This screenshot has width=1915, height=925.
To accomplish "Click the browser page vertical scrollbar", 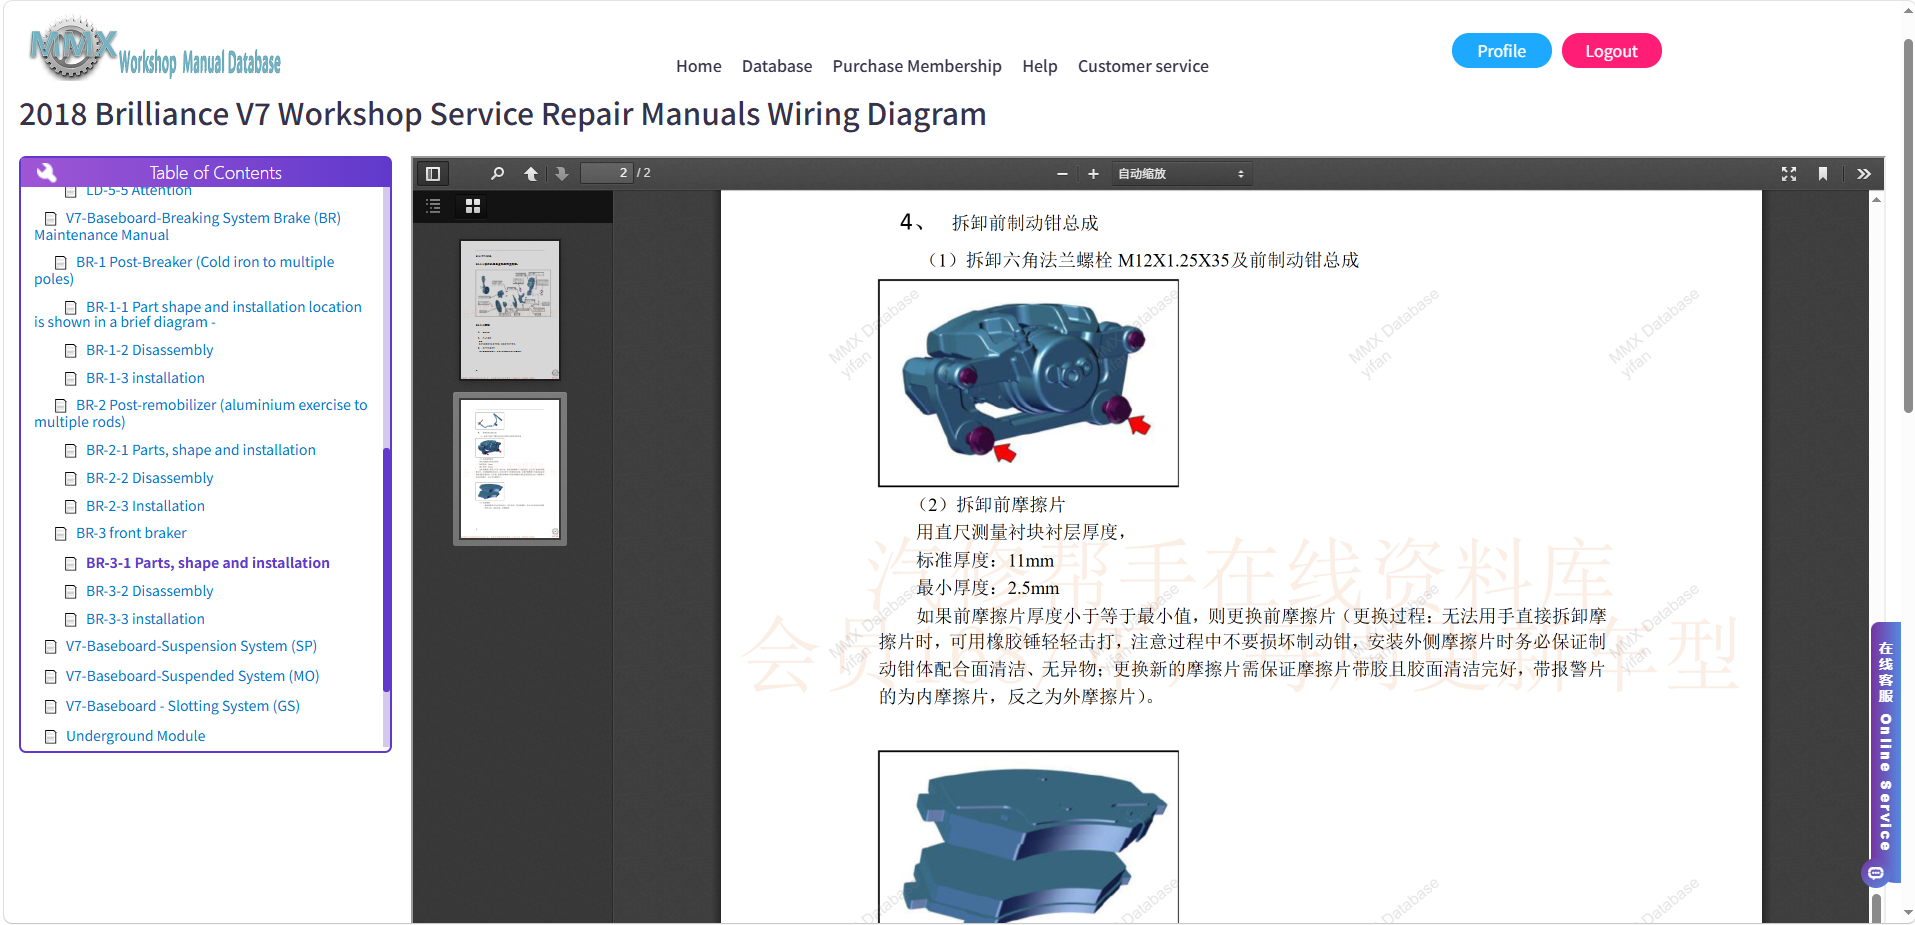I will click(1907, 225).
